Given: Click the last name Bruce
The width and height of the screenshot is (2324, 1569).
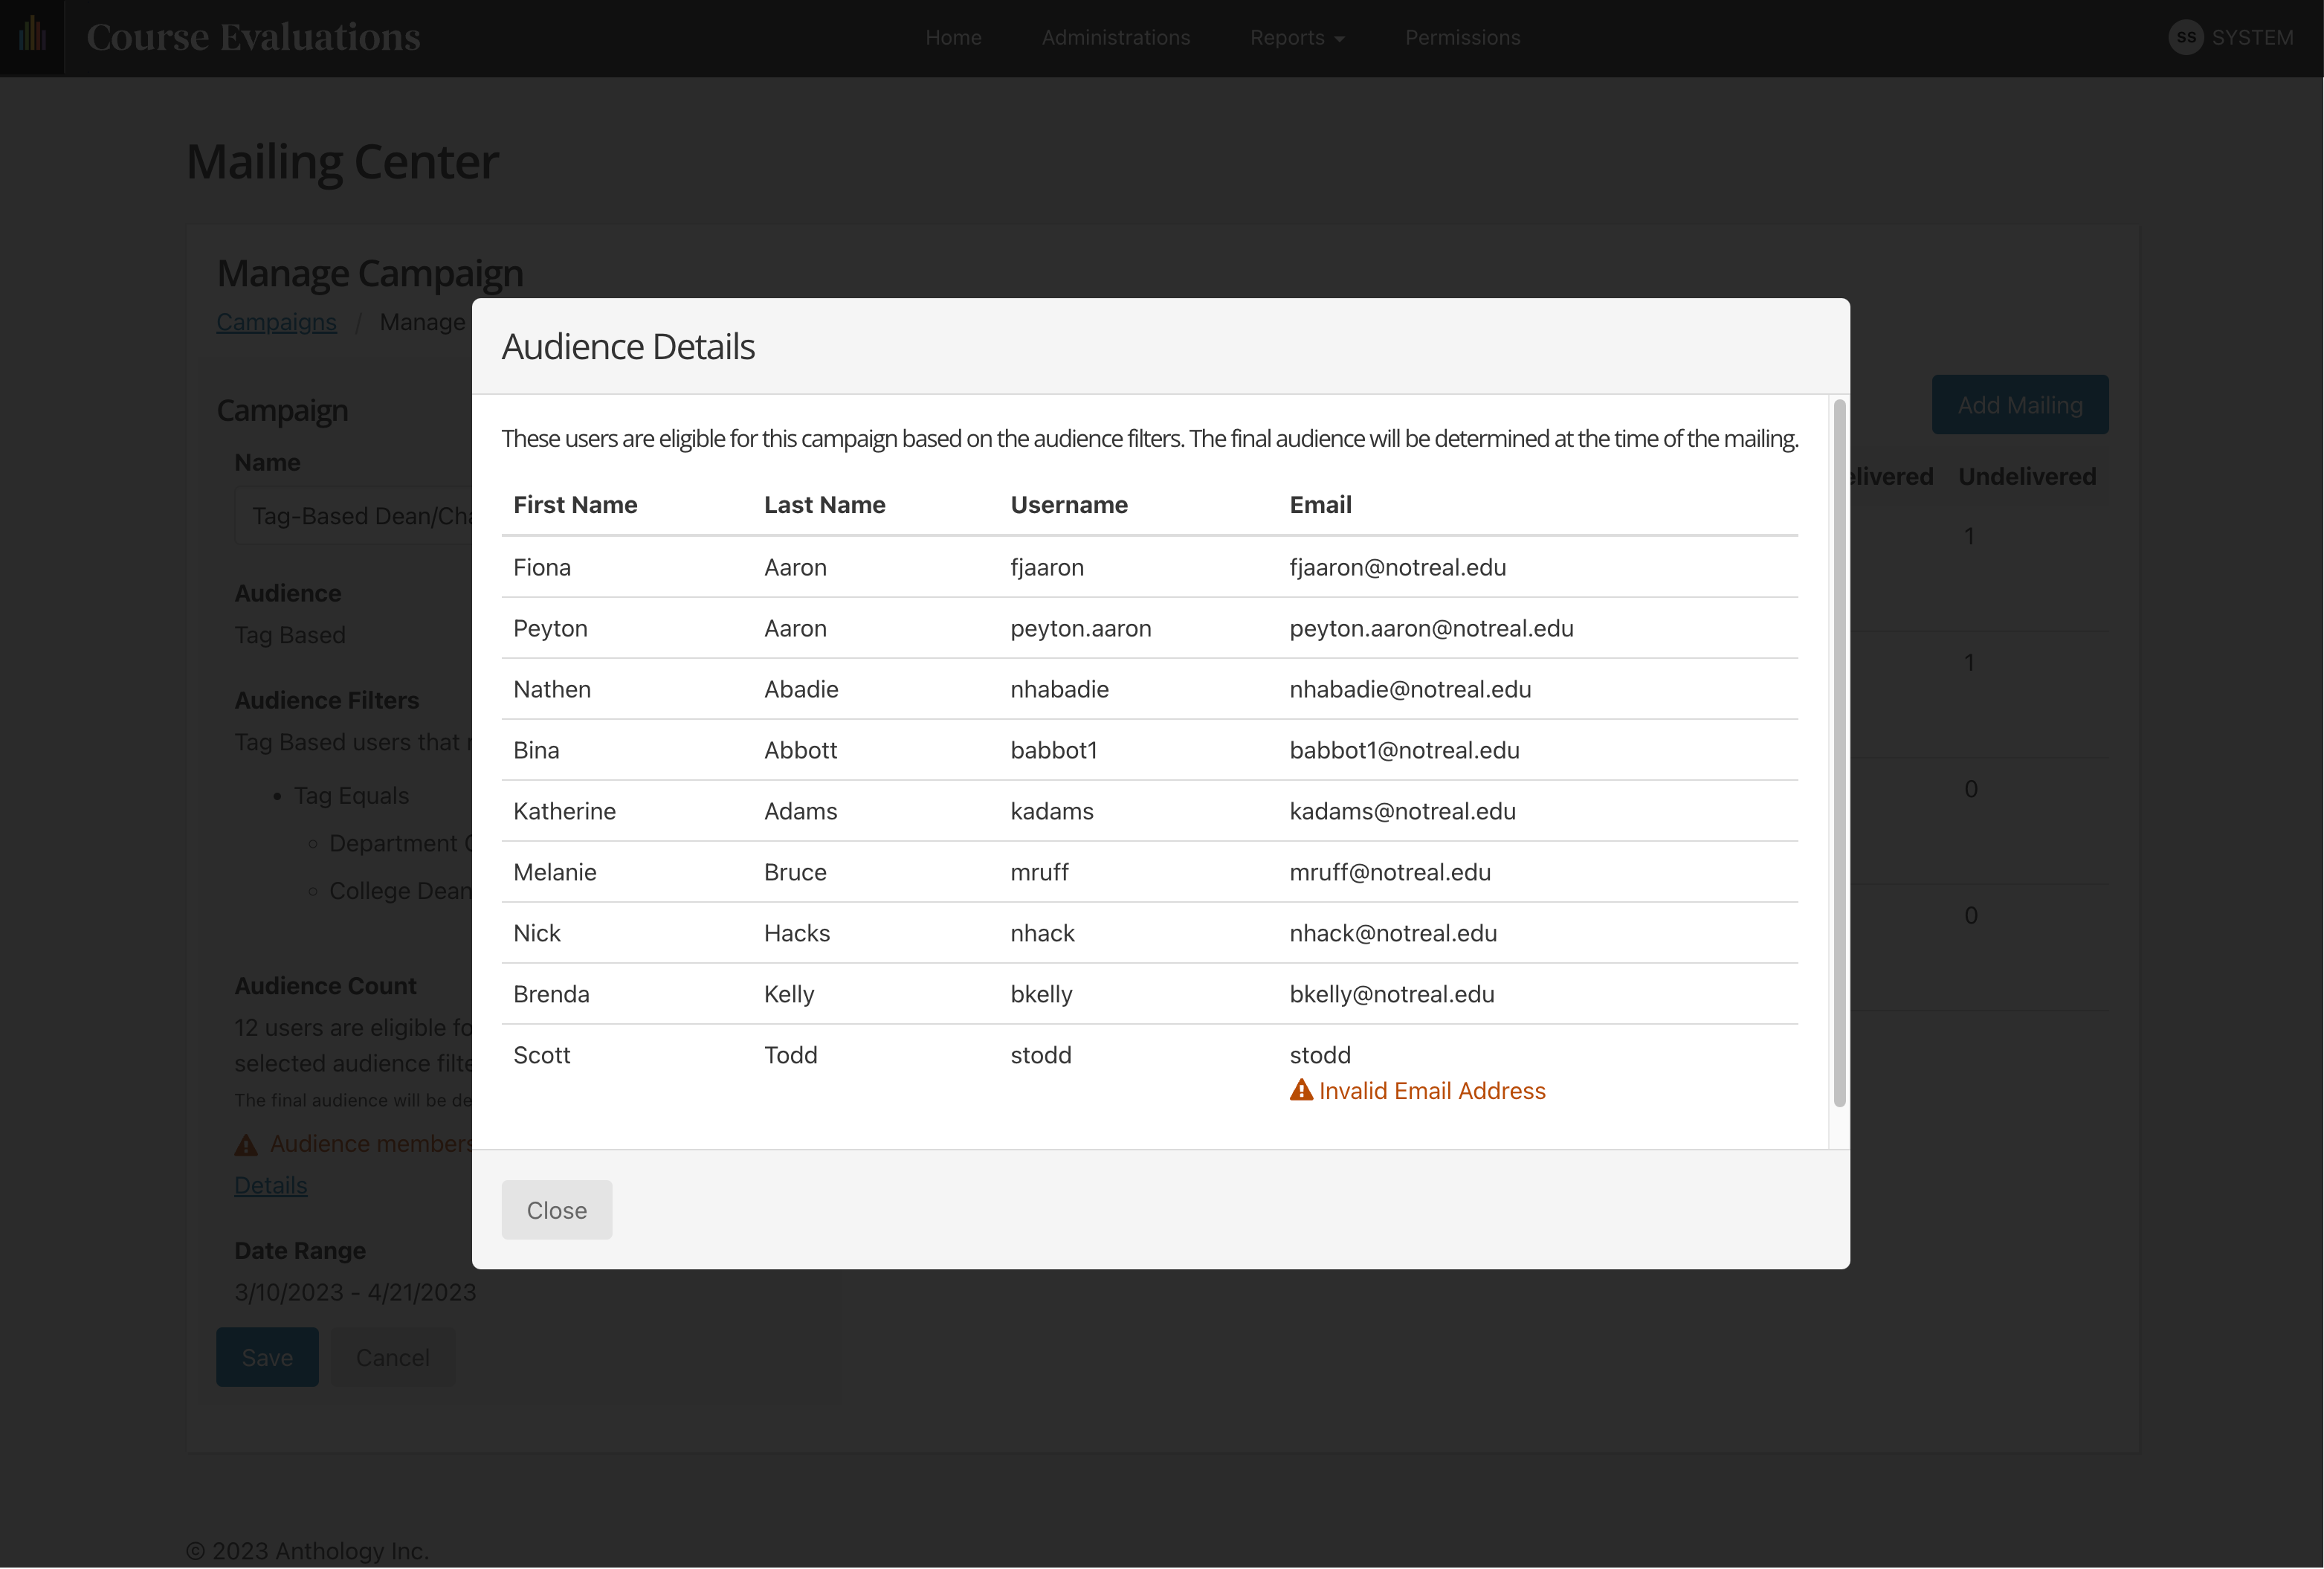Looking at the screenshot, I should pos(795,873).
